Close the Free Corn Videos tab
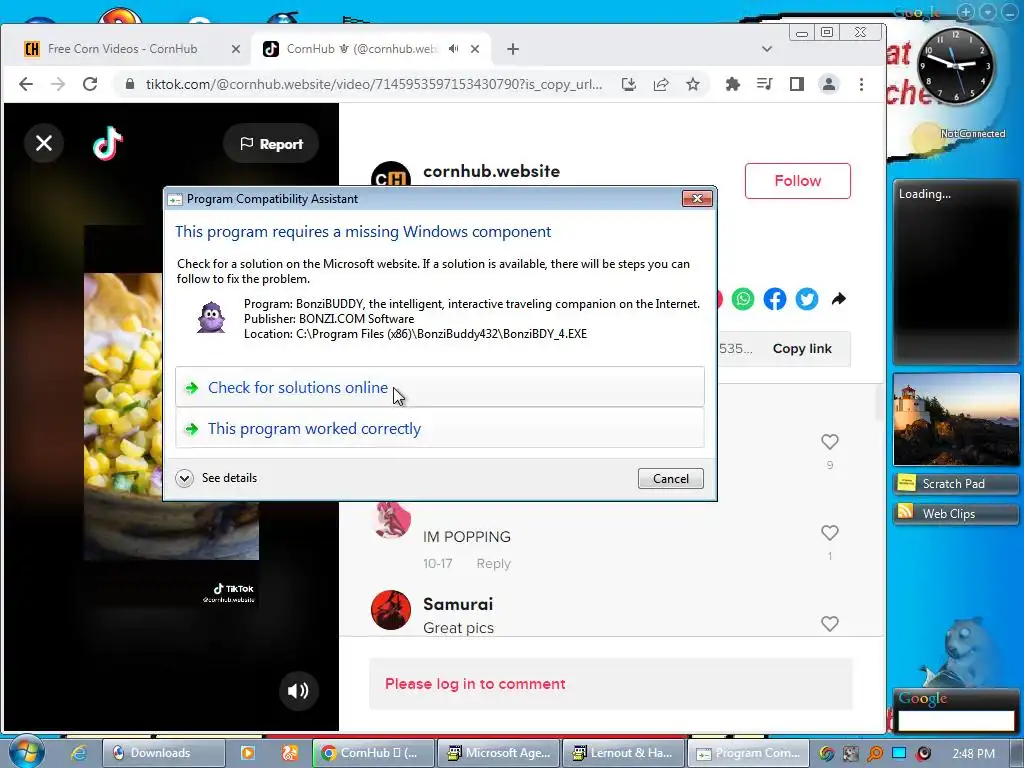1024x768 pixels. 236,49
